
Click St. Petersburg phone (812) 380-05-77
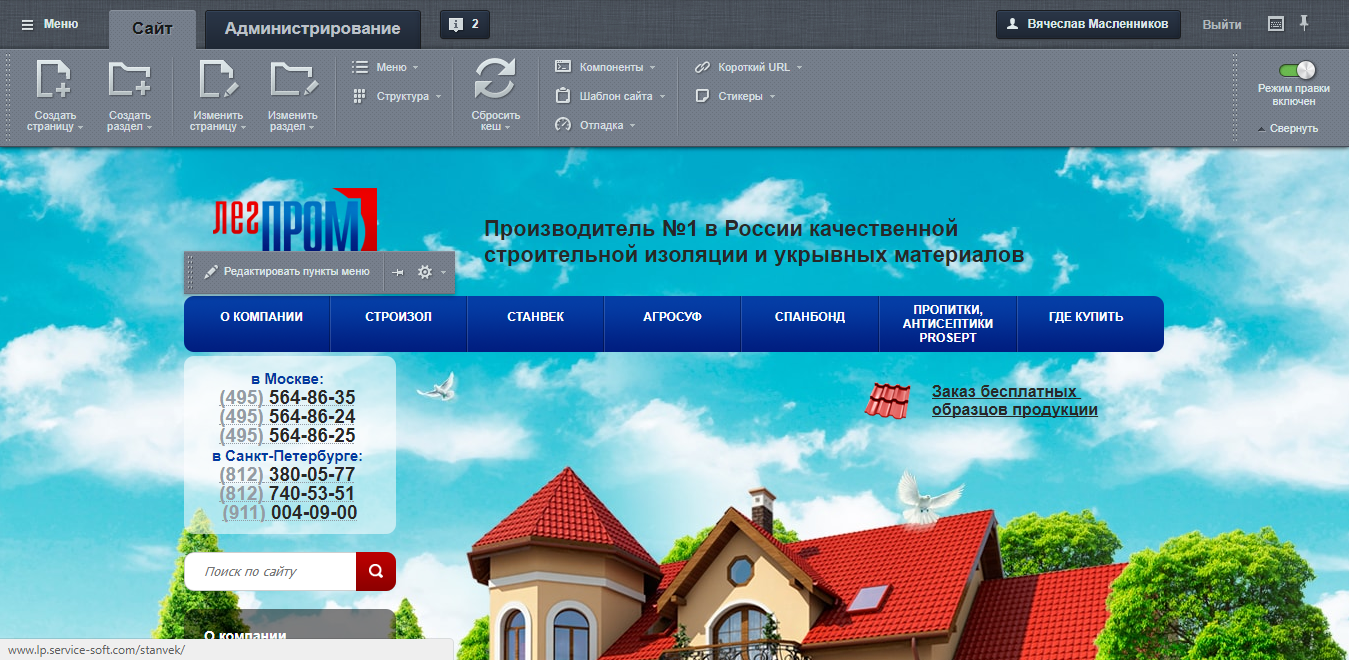coord(288,474)
